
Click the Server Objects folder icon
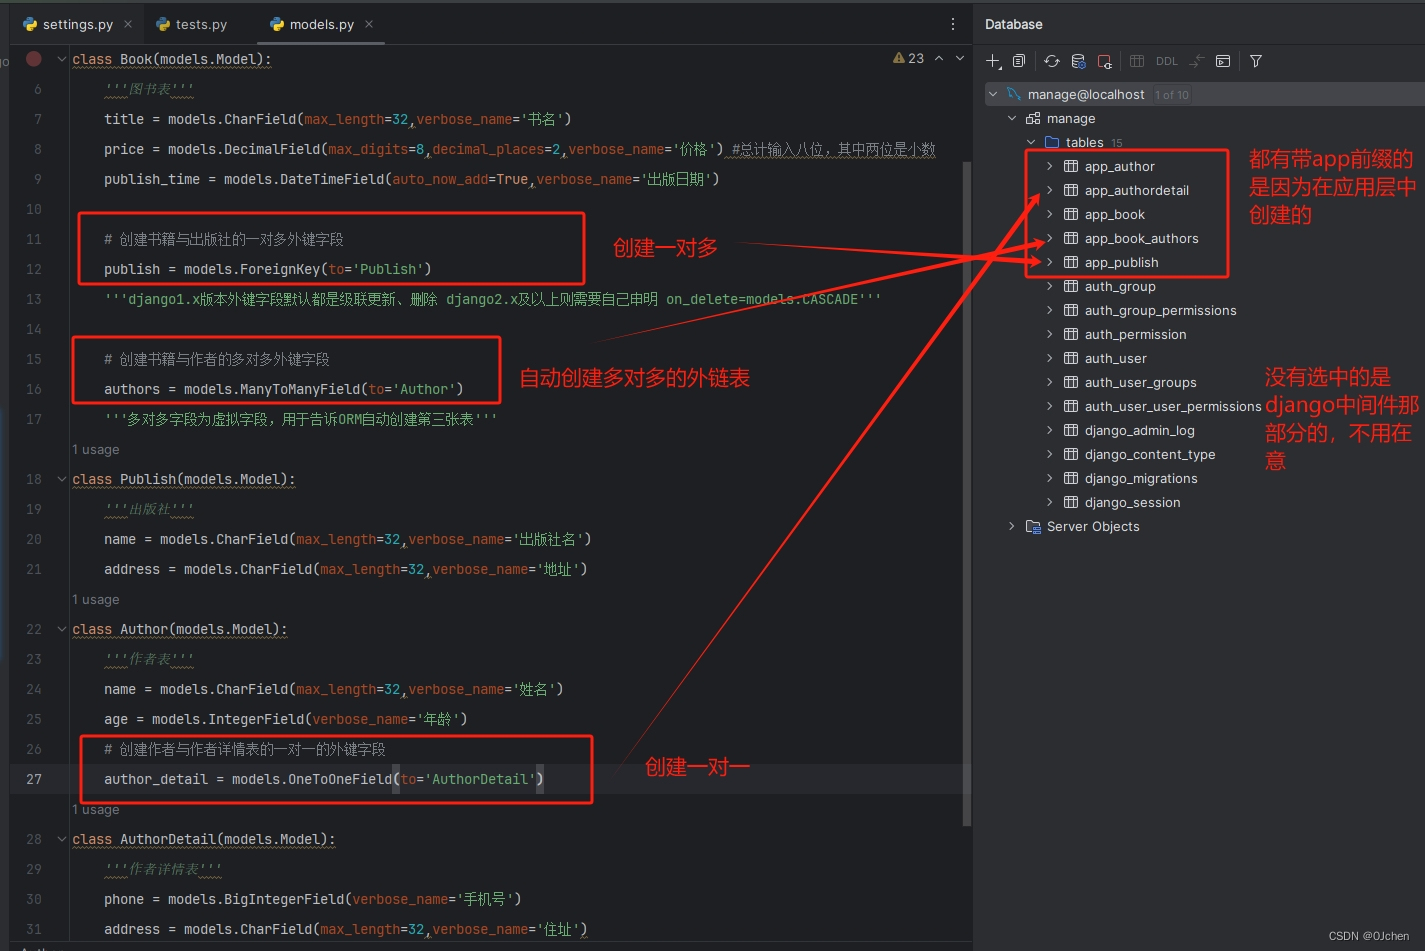point(1033,526)
